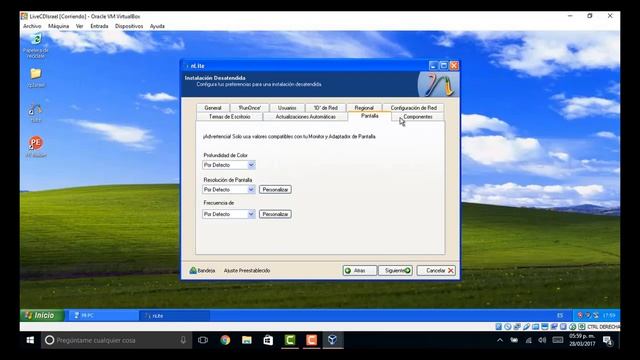This screenshot has height=360, width=640.
Task: Select the VirtualBox icon in taskbar
Action: [x=333, y=340]
